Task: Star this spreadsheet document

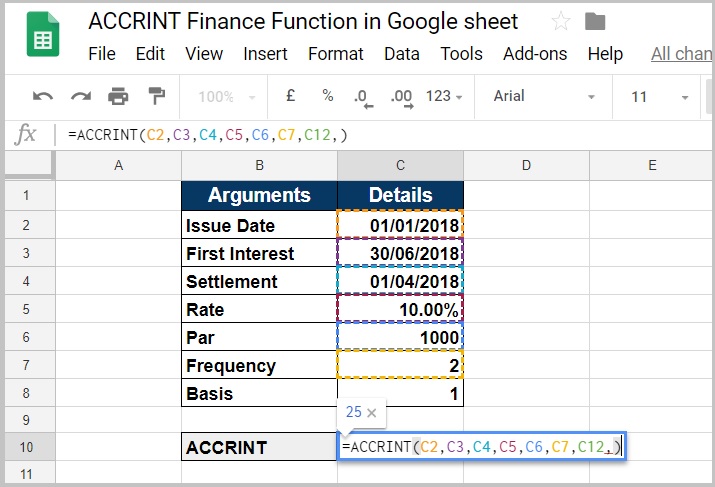Action: tap(561, 22)
